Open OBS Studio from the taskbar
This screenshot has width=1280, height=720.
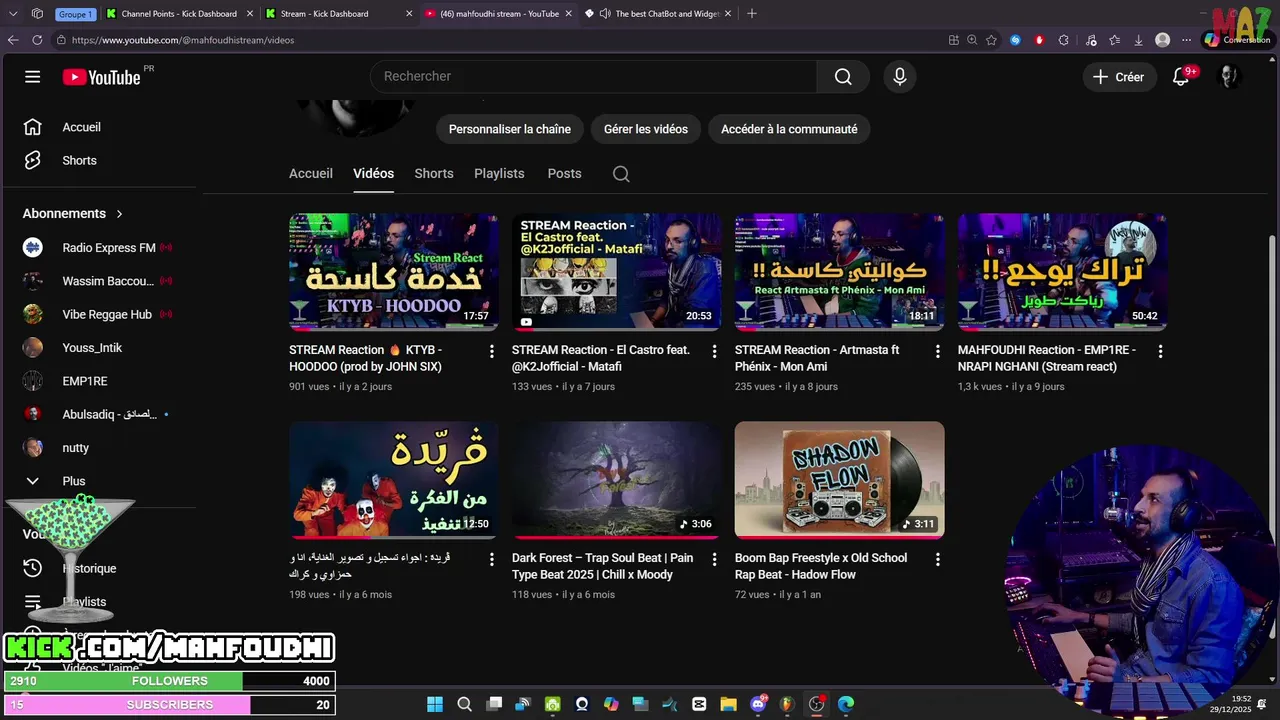coord(816,704)
